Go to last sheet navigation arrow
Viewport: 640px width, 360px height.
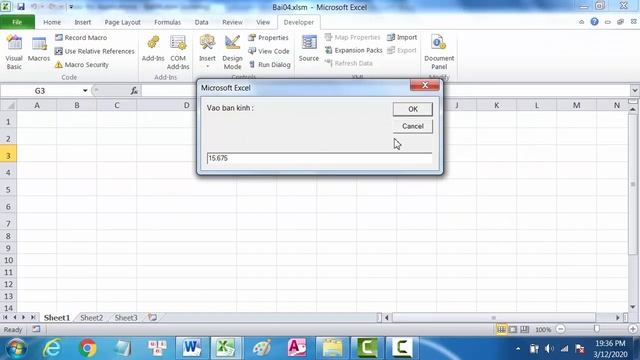click(33, 317)
